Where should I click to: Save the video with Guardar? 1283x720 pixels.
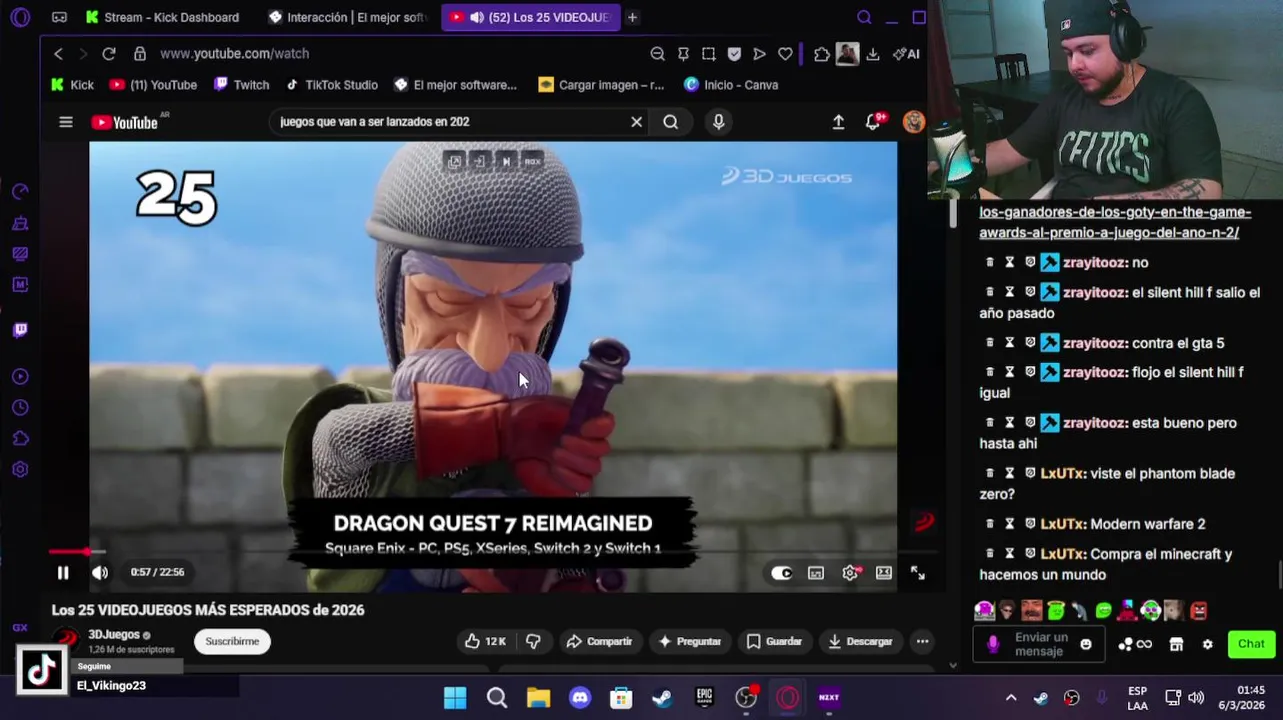[x=774, y=641]
